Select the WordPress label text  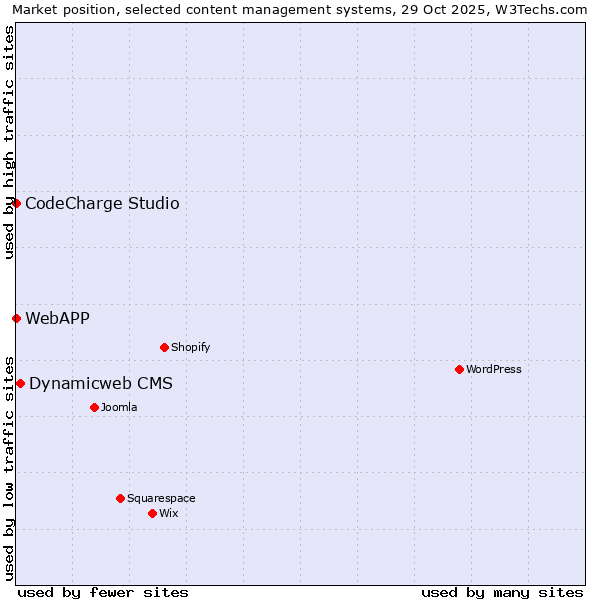coord(493,370)
